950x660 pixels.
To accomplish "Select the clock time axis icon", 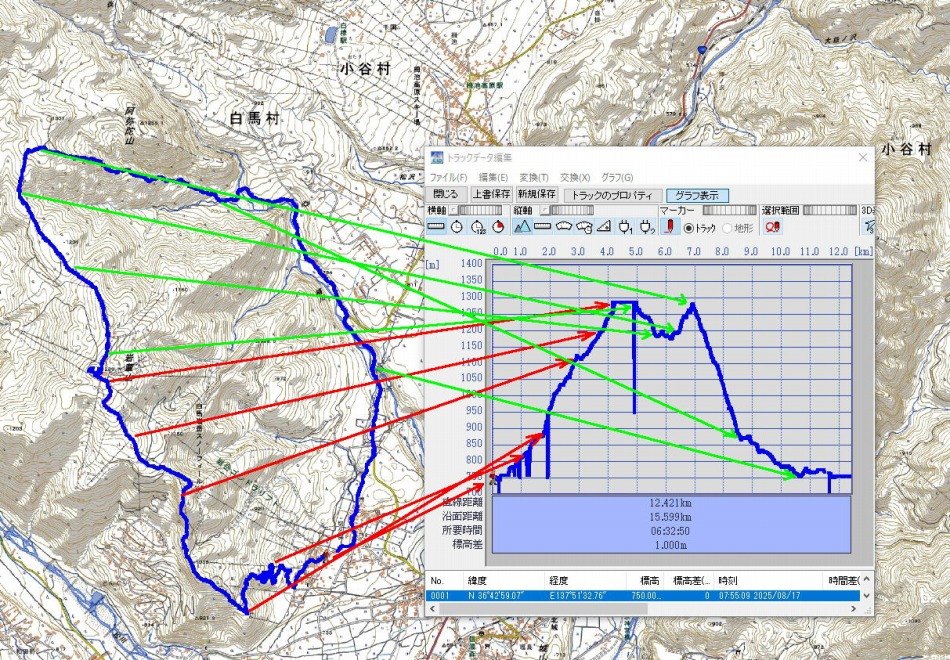I will (457, 227).
